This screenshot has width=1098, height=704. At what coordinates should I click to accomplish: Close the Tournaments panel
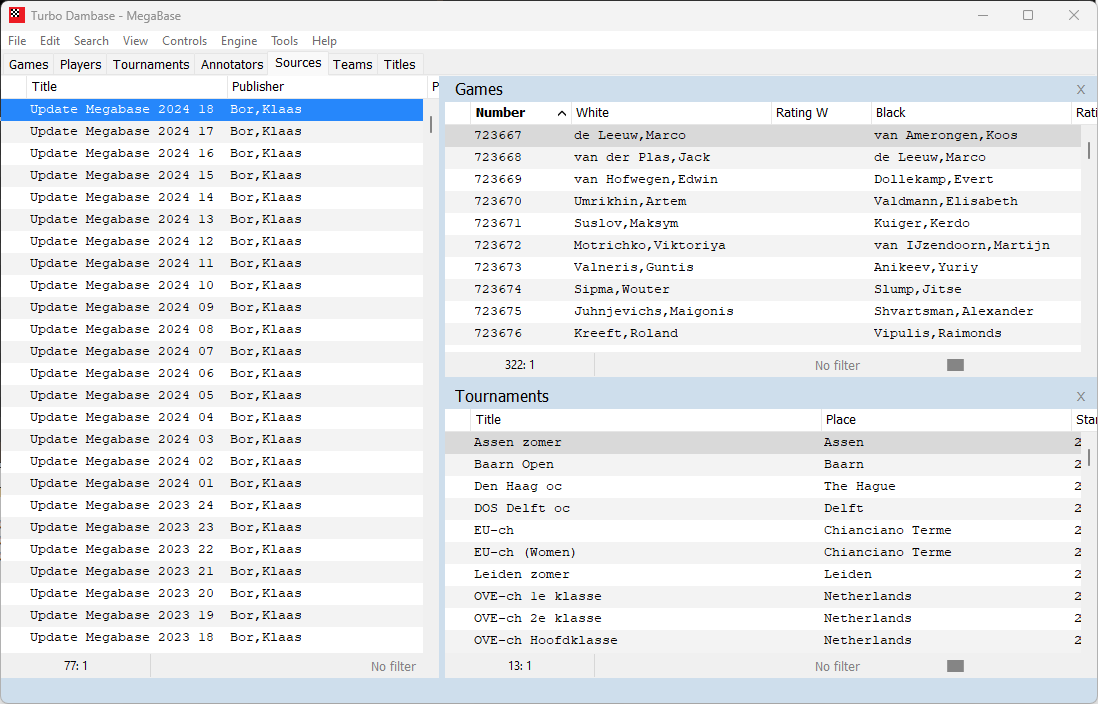(1080, 396)
